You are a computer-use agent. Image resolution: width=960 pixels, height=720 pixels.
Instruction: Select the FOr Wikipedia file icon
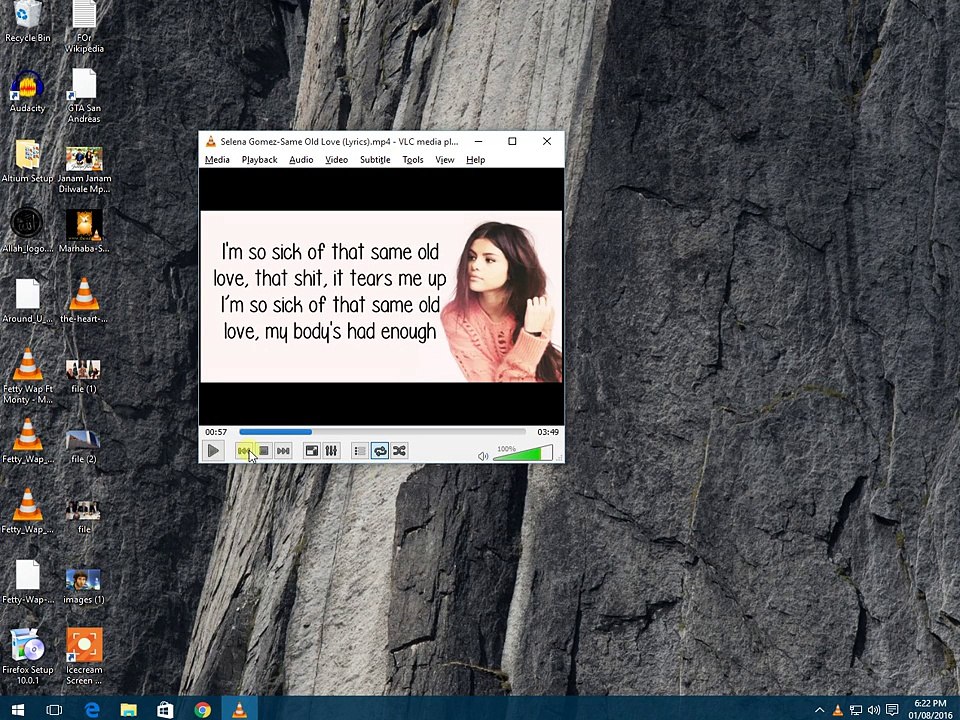point(84,27)
